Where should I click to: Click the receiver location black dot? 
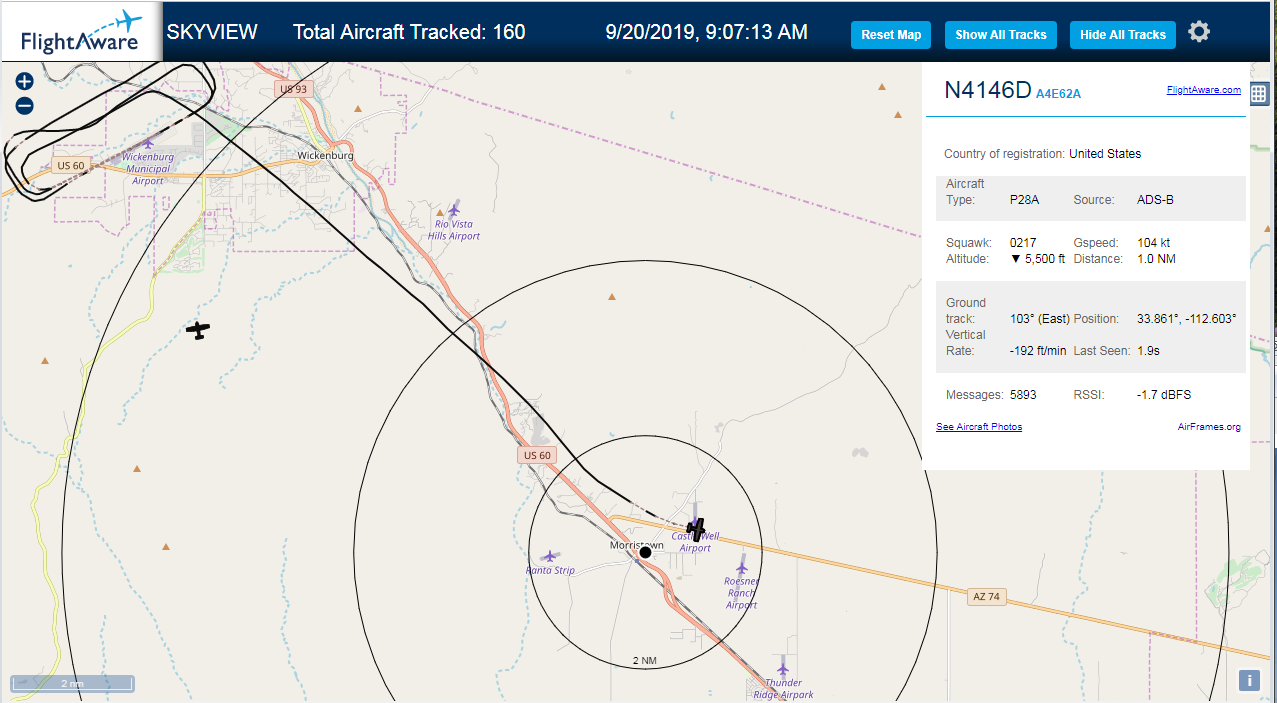coord(645,552)
